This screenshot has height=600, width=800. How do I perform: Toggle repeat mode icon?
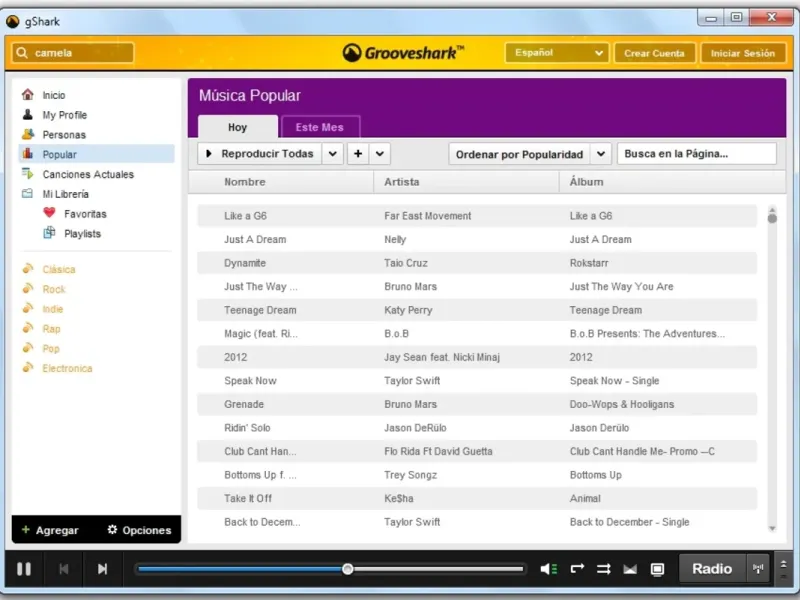pyautogui.click(x=577, y=568)
